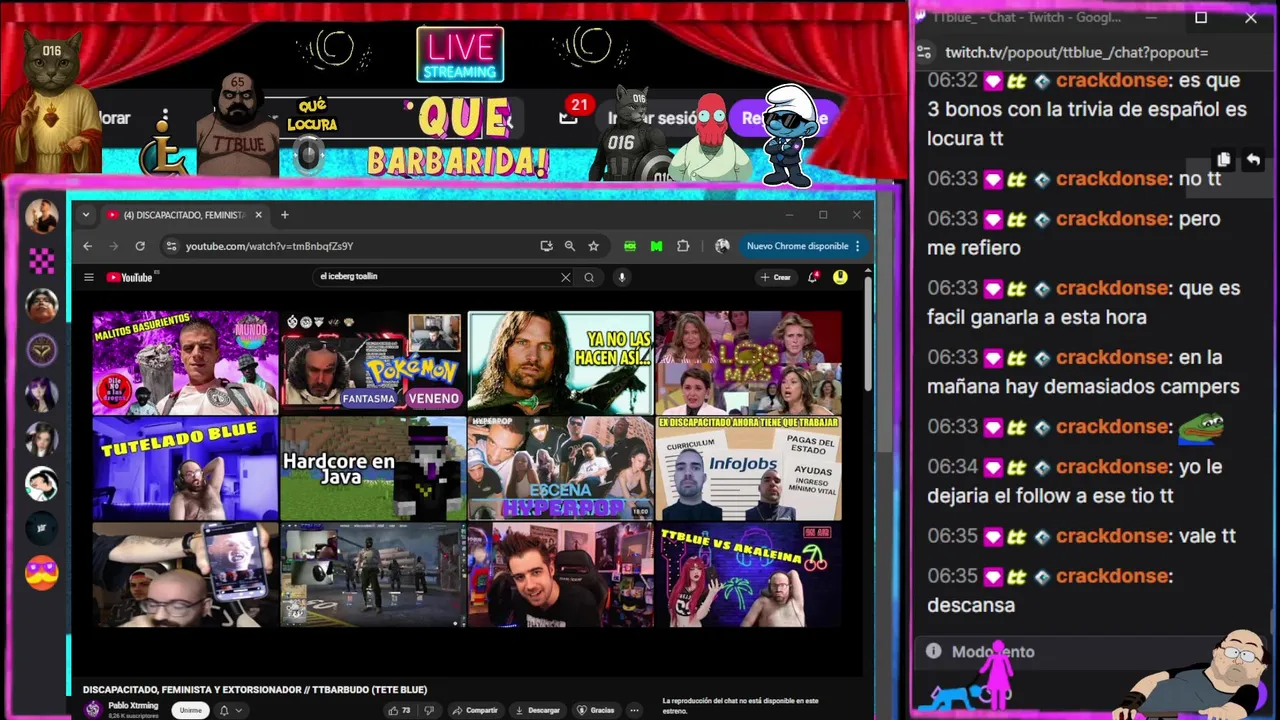The height and width of the screenshot is (720, 1280).
Task: Toggle channel notification bell under video
Action: click(x=224, y=710)
